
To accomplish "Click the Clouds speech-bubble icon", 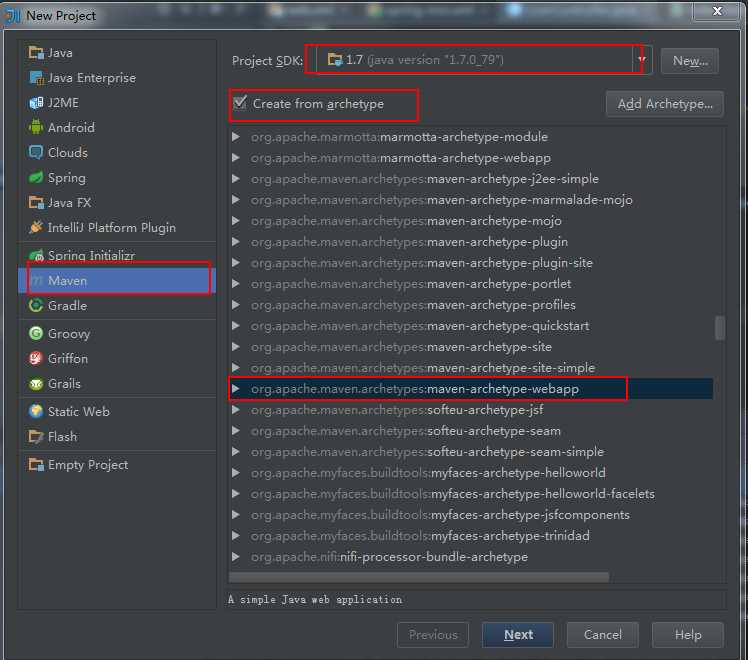I will coord(36,153).
